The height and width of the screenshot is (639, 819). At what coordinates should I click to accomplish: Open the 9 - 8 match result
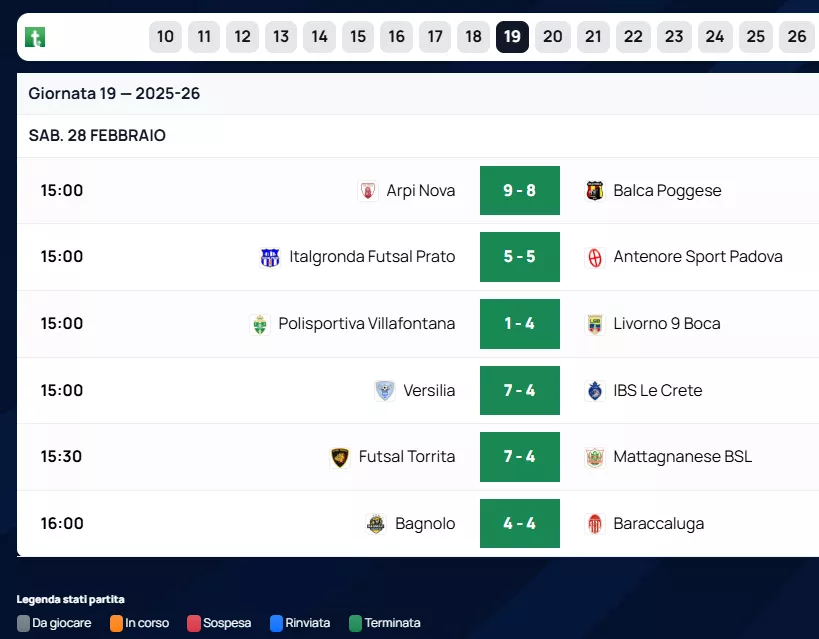tap(520, 191)
